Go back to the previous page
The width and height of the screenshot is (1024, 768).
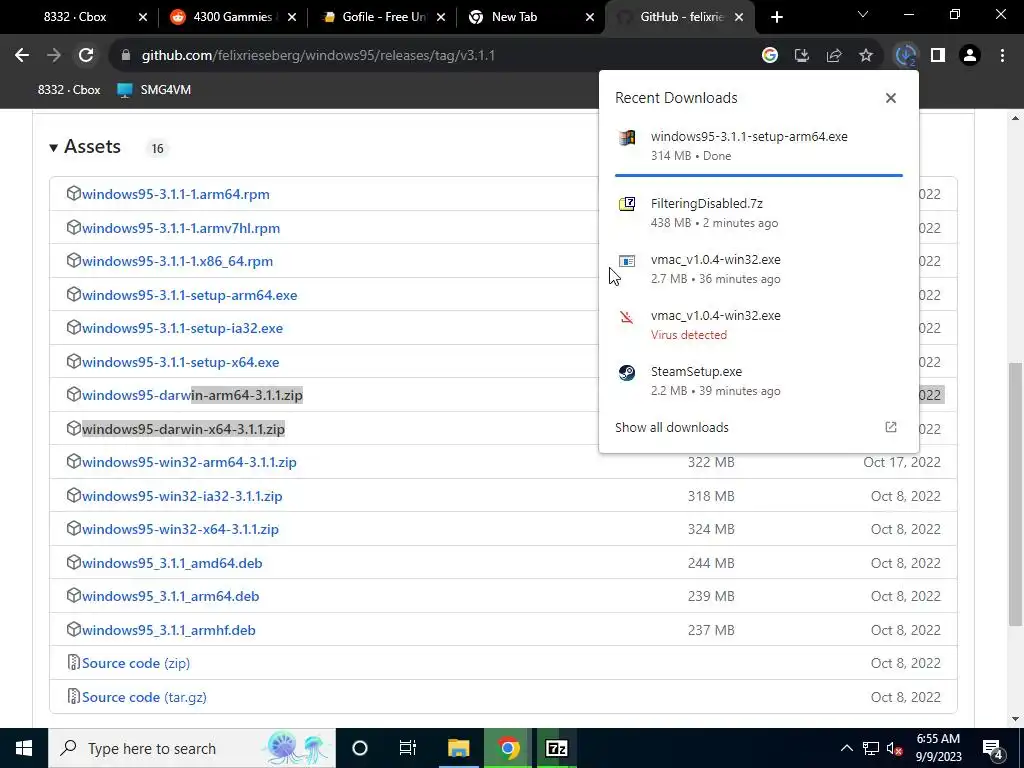point(22,56)
